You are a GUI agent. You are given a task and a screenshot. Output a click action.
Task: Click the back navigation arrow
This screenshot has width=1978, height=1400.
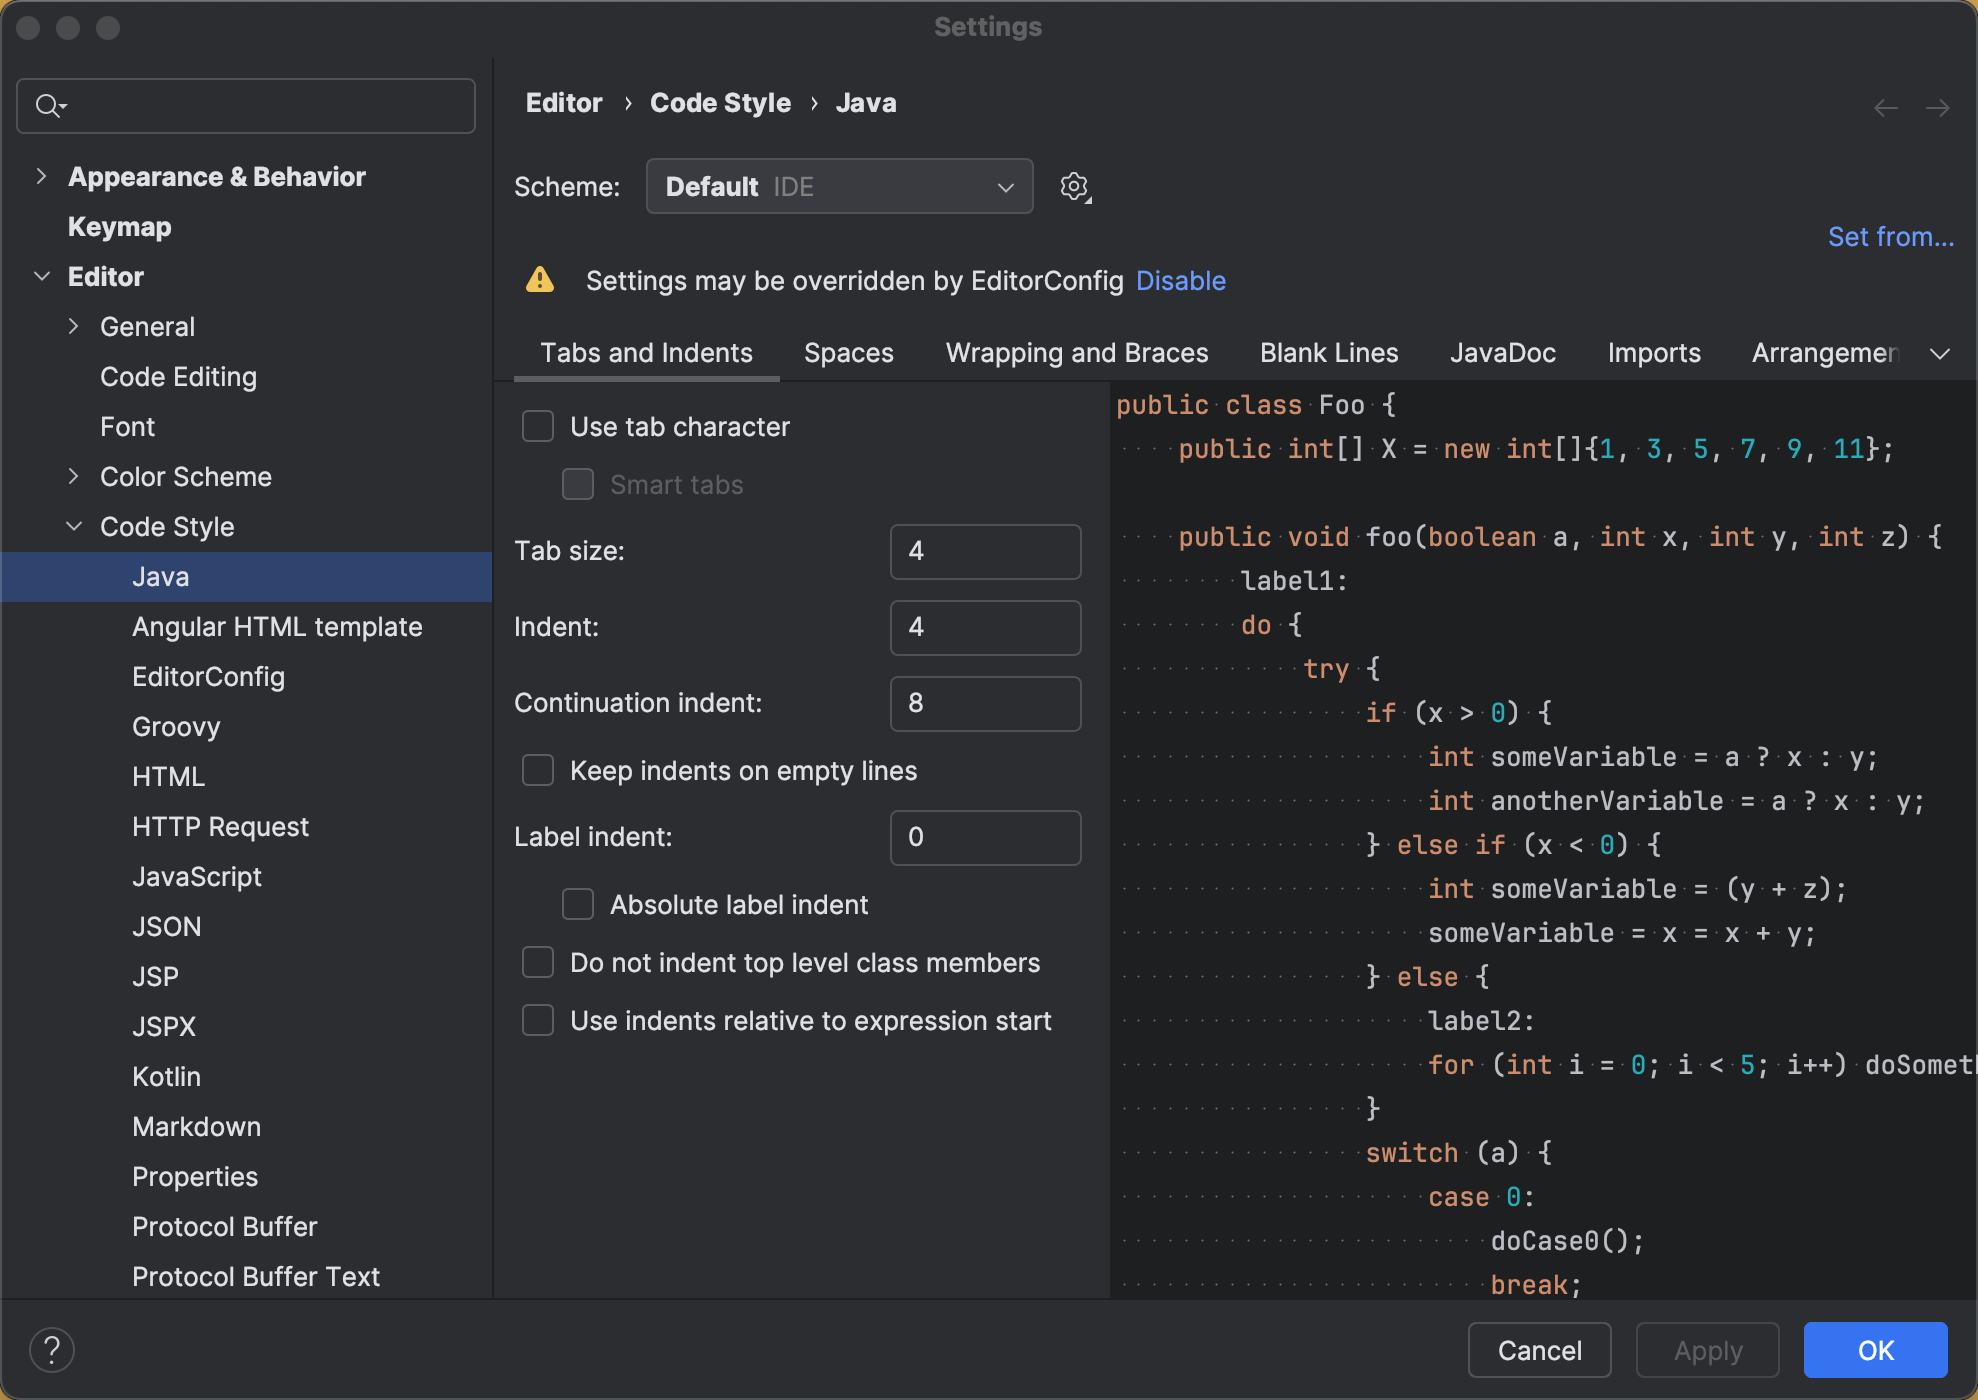pos(1886,107)
